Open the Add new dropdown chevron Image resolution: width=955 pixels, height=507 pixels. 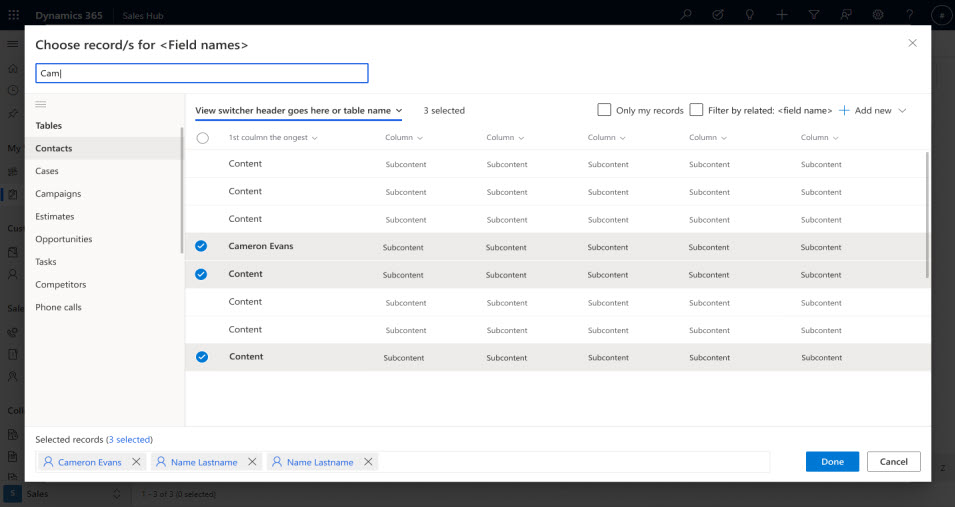903,110
